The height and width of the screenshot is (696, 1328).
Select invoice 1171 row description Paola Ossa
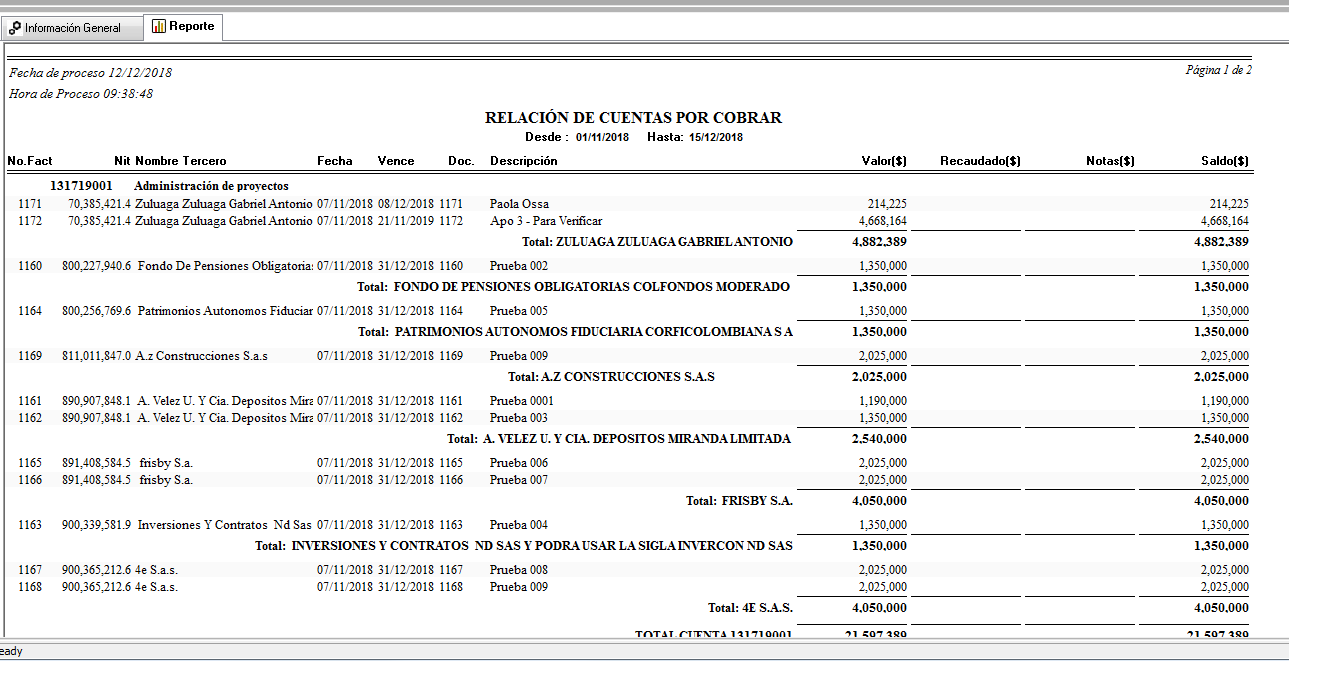(x=519, y=204)
